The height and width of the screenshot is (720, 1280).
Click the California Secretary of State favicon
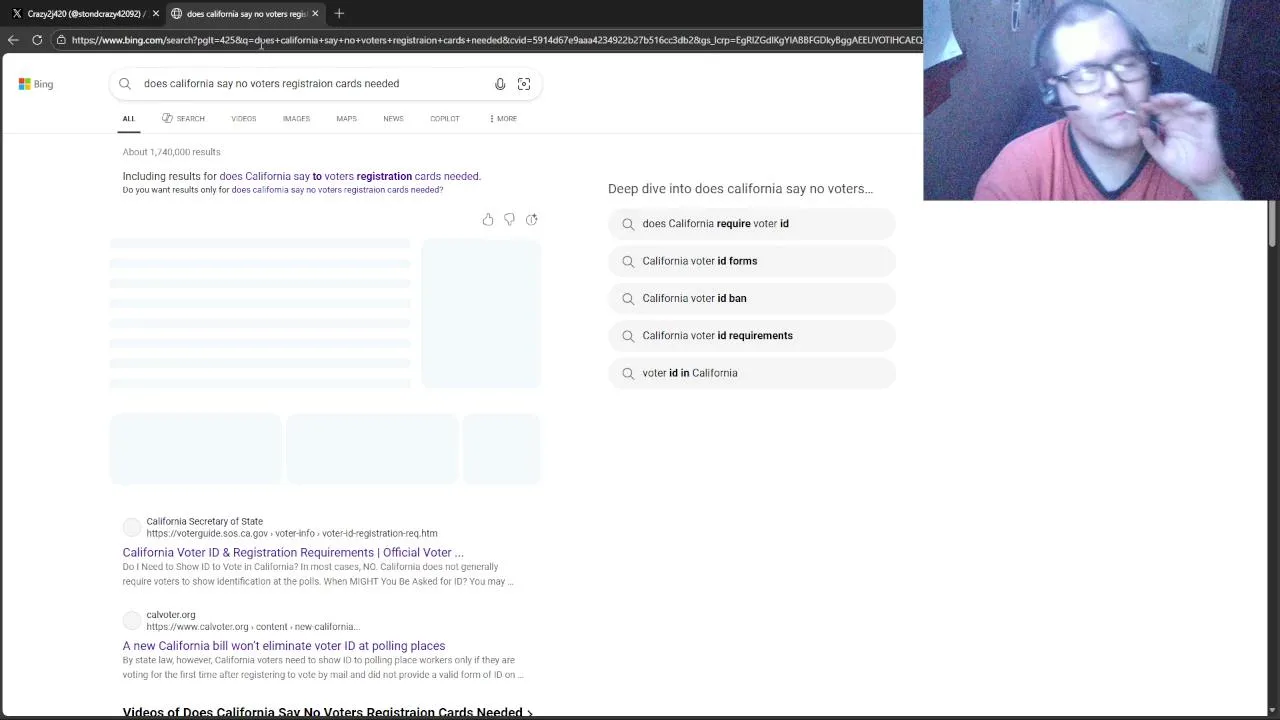[x=132, y=527]
